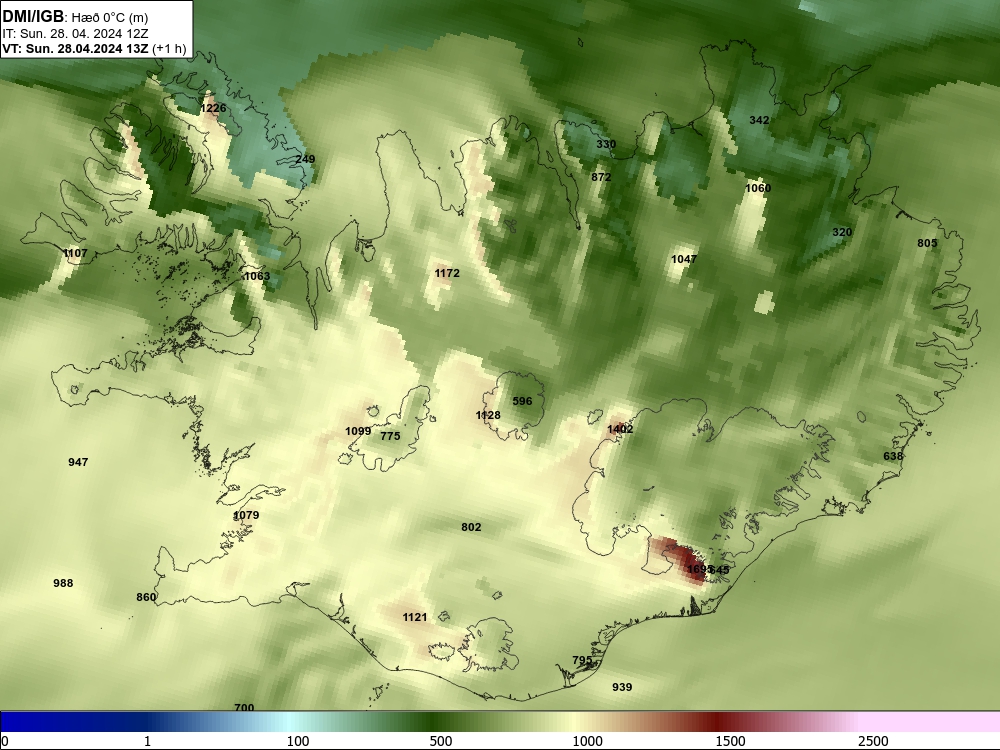Image resolution: width=1000 pixels, height=750 pixels.
Task: Click the 0 label on color scale
Action: (x=5, y=741)
